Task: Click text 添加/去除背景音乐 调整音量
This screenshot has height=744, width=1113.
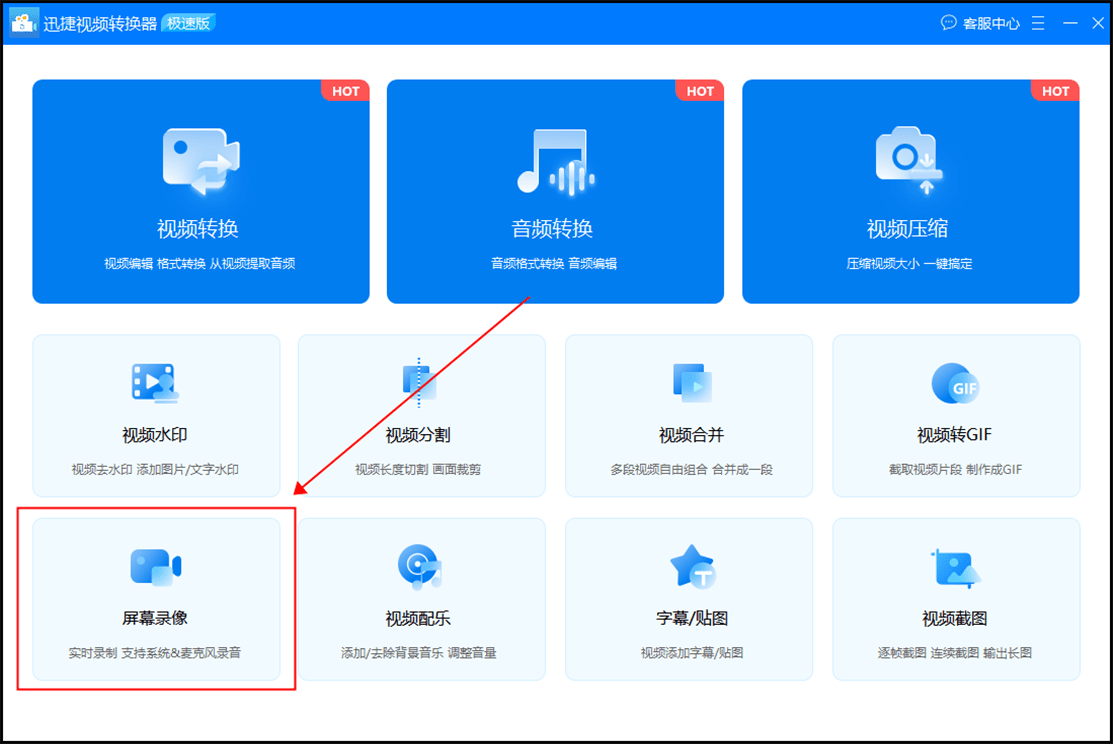Action: [419, 652]
